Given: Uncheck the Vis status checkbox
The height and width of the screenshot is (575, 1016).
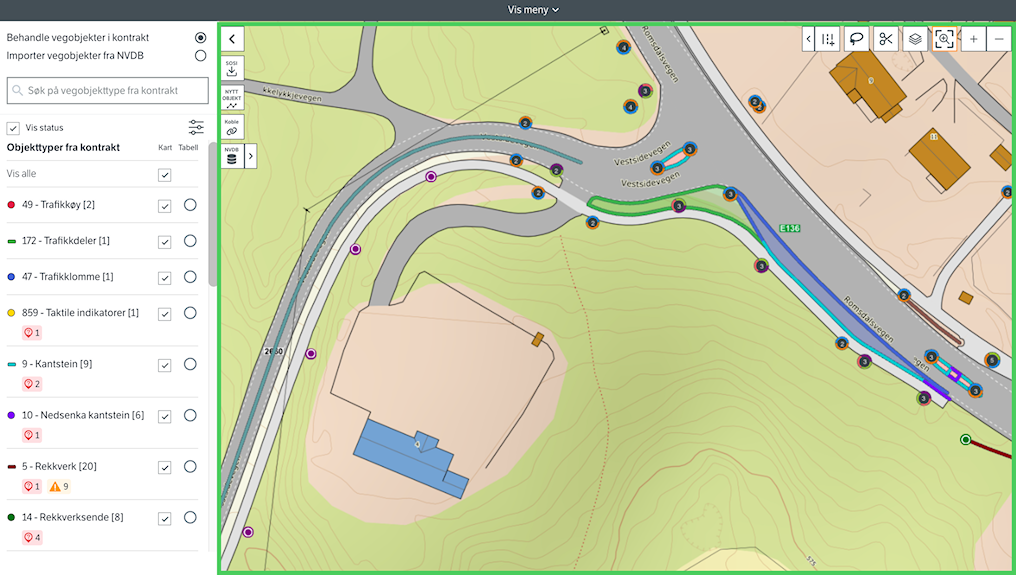Looking at the screenshot, I should point(13,128).
